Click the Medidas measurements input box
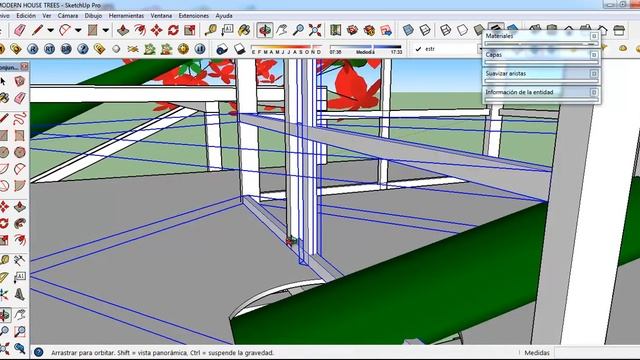640x360 pixels. (x=596, y=353)
